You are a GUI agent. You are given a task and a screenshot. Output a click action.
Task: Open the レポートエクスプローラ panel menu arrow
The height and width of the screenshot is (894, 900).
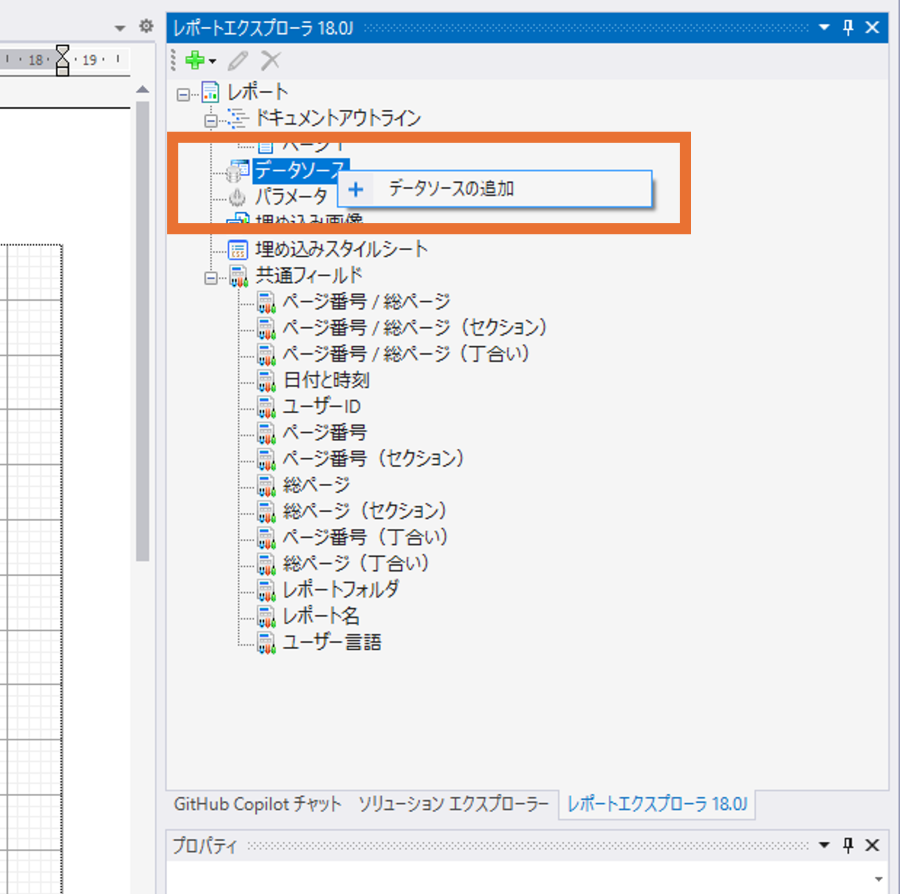click(x=824, y=27)
